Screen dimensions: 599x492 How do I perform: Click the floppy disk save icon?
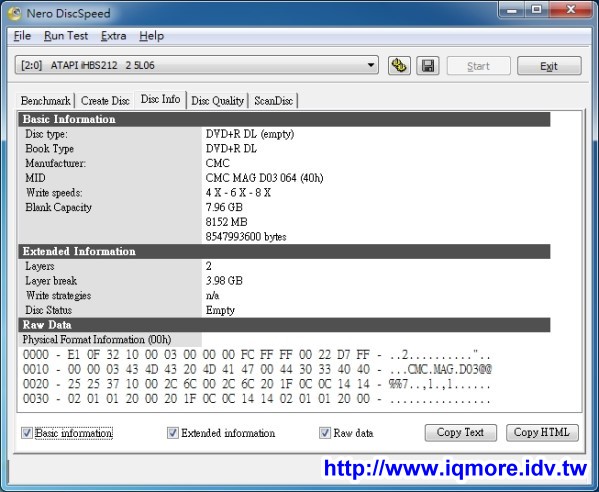click(x=428, y=66)
